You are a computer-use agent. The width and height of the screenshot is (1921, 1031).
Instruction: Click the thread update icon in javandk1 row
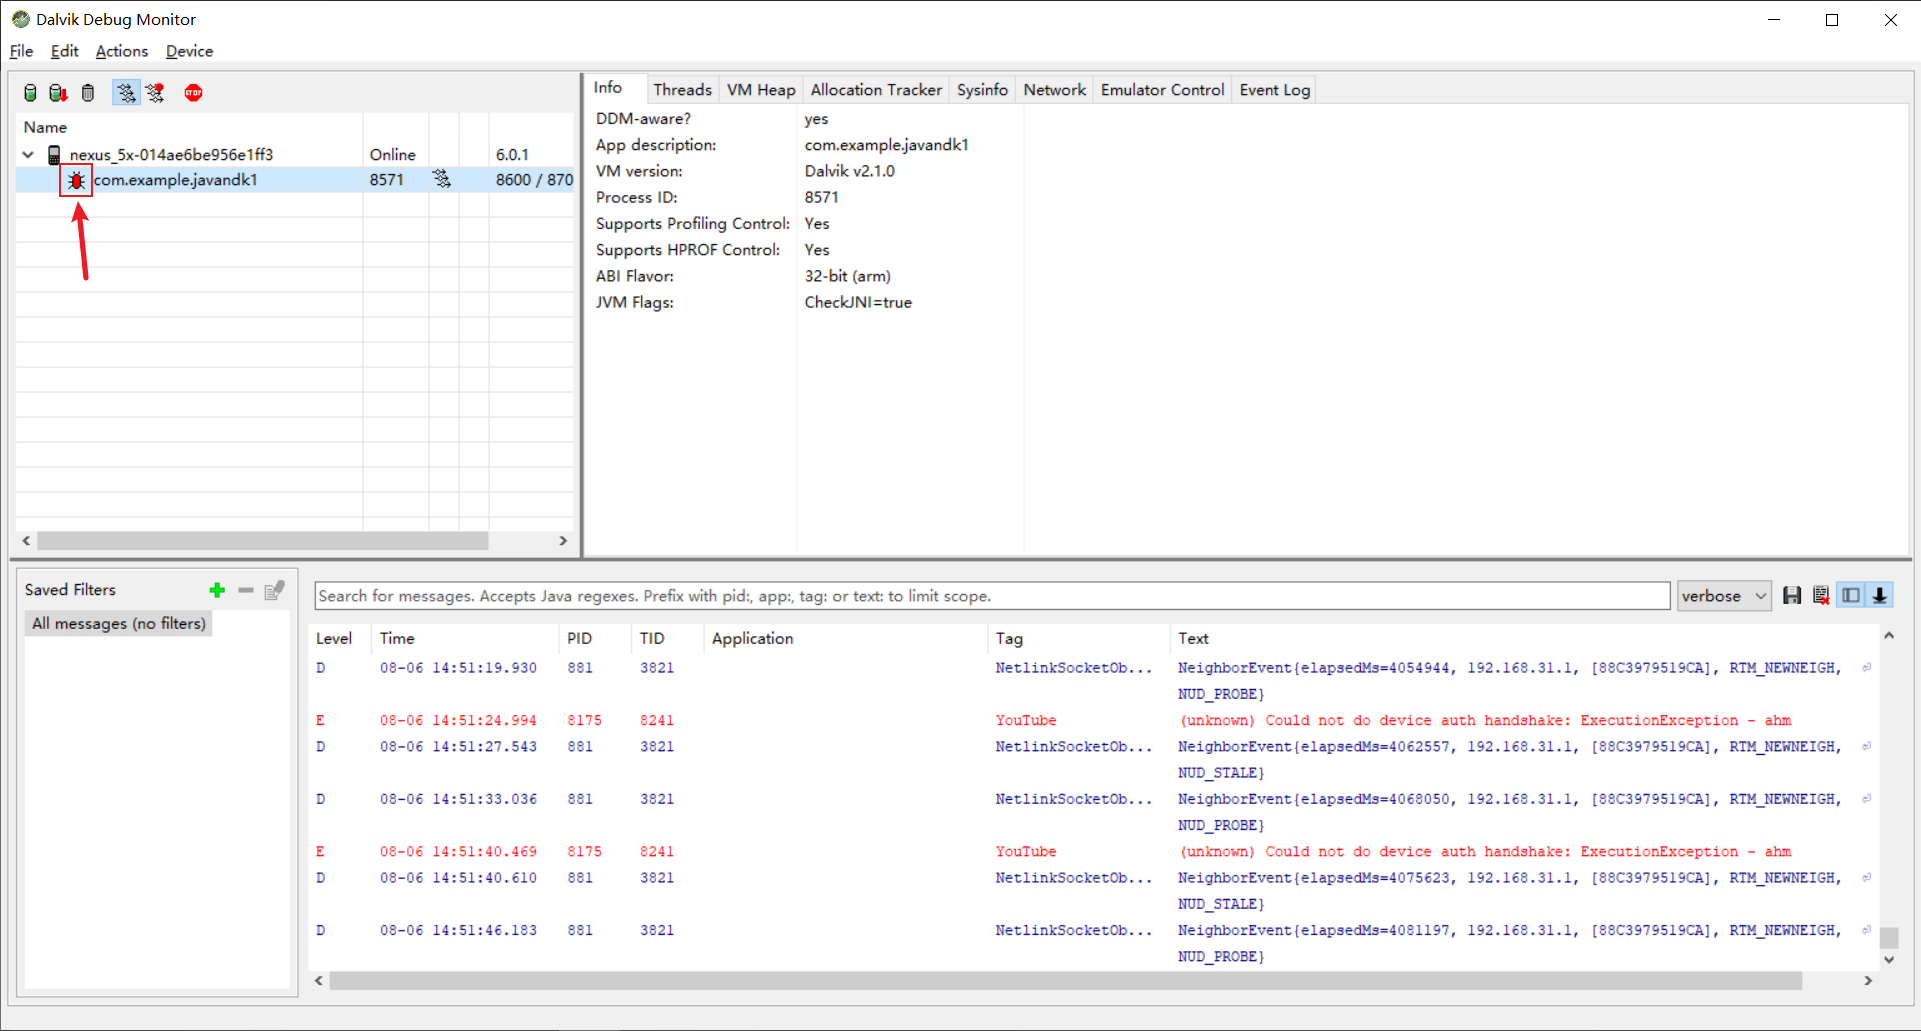pyautogui.click(x=442, y=179)
